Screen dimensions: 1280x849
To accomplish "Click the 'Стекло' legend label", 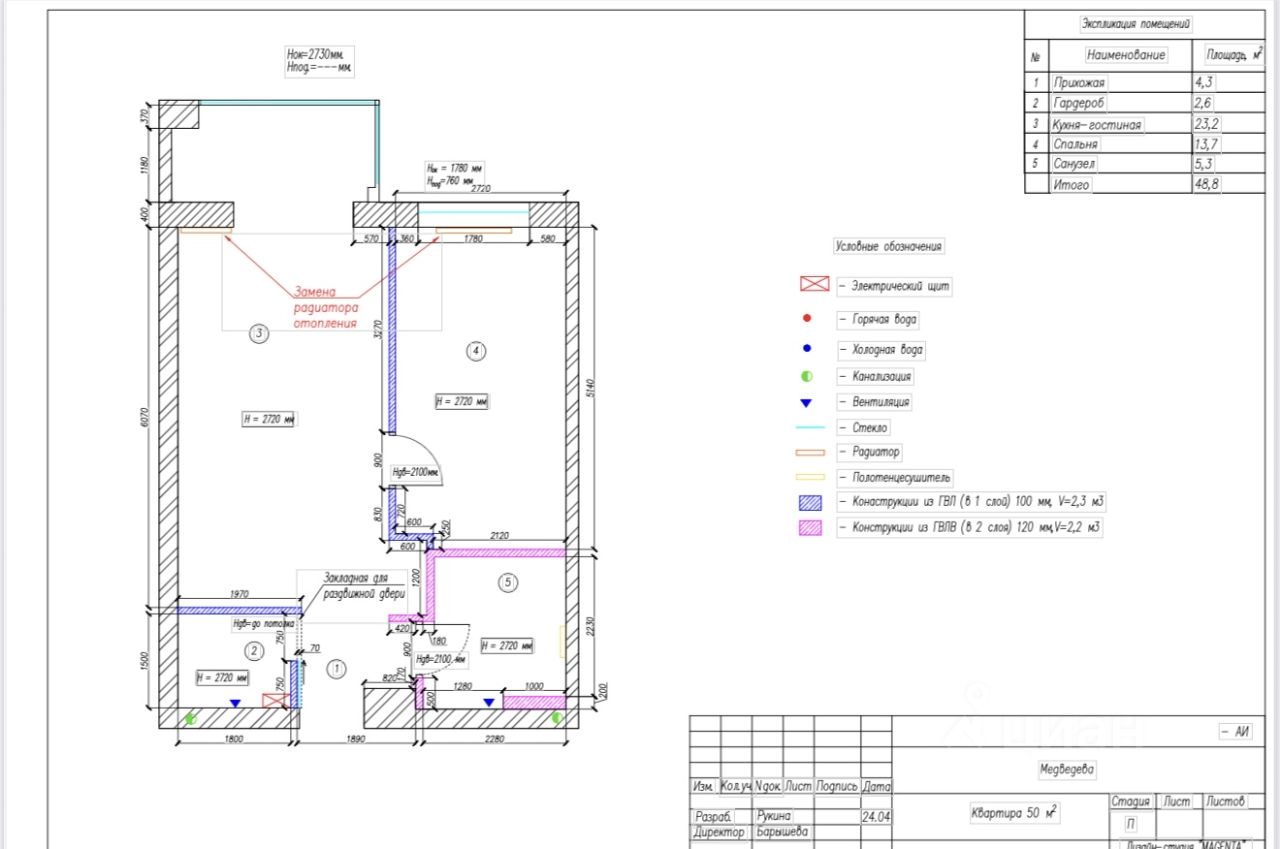I will point(863,428).
